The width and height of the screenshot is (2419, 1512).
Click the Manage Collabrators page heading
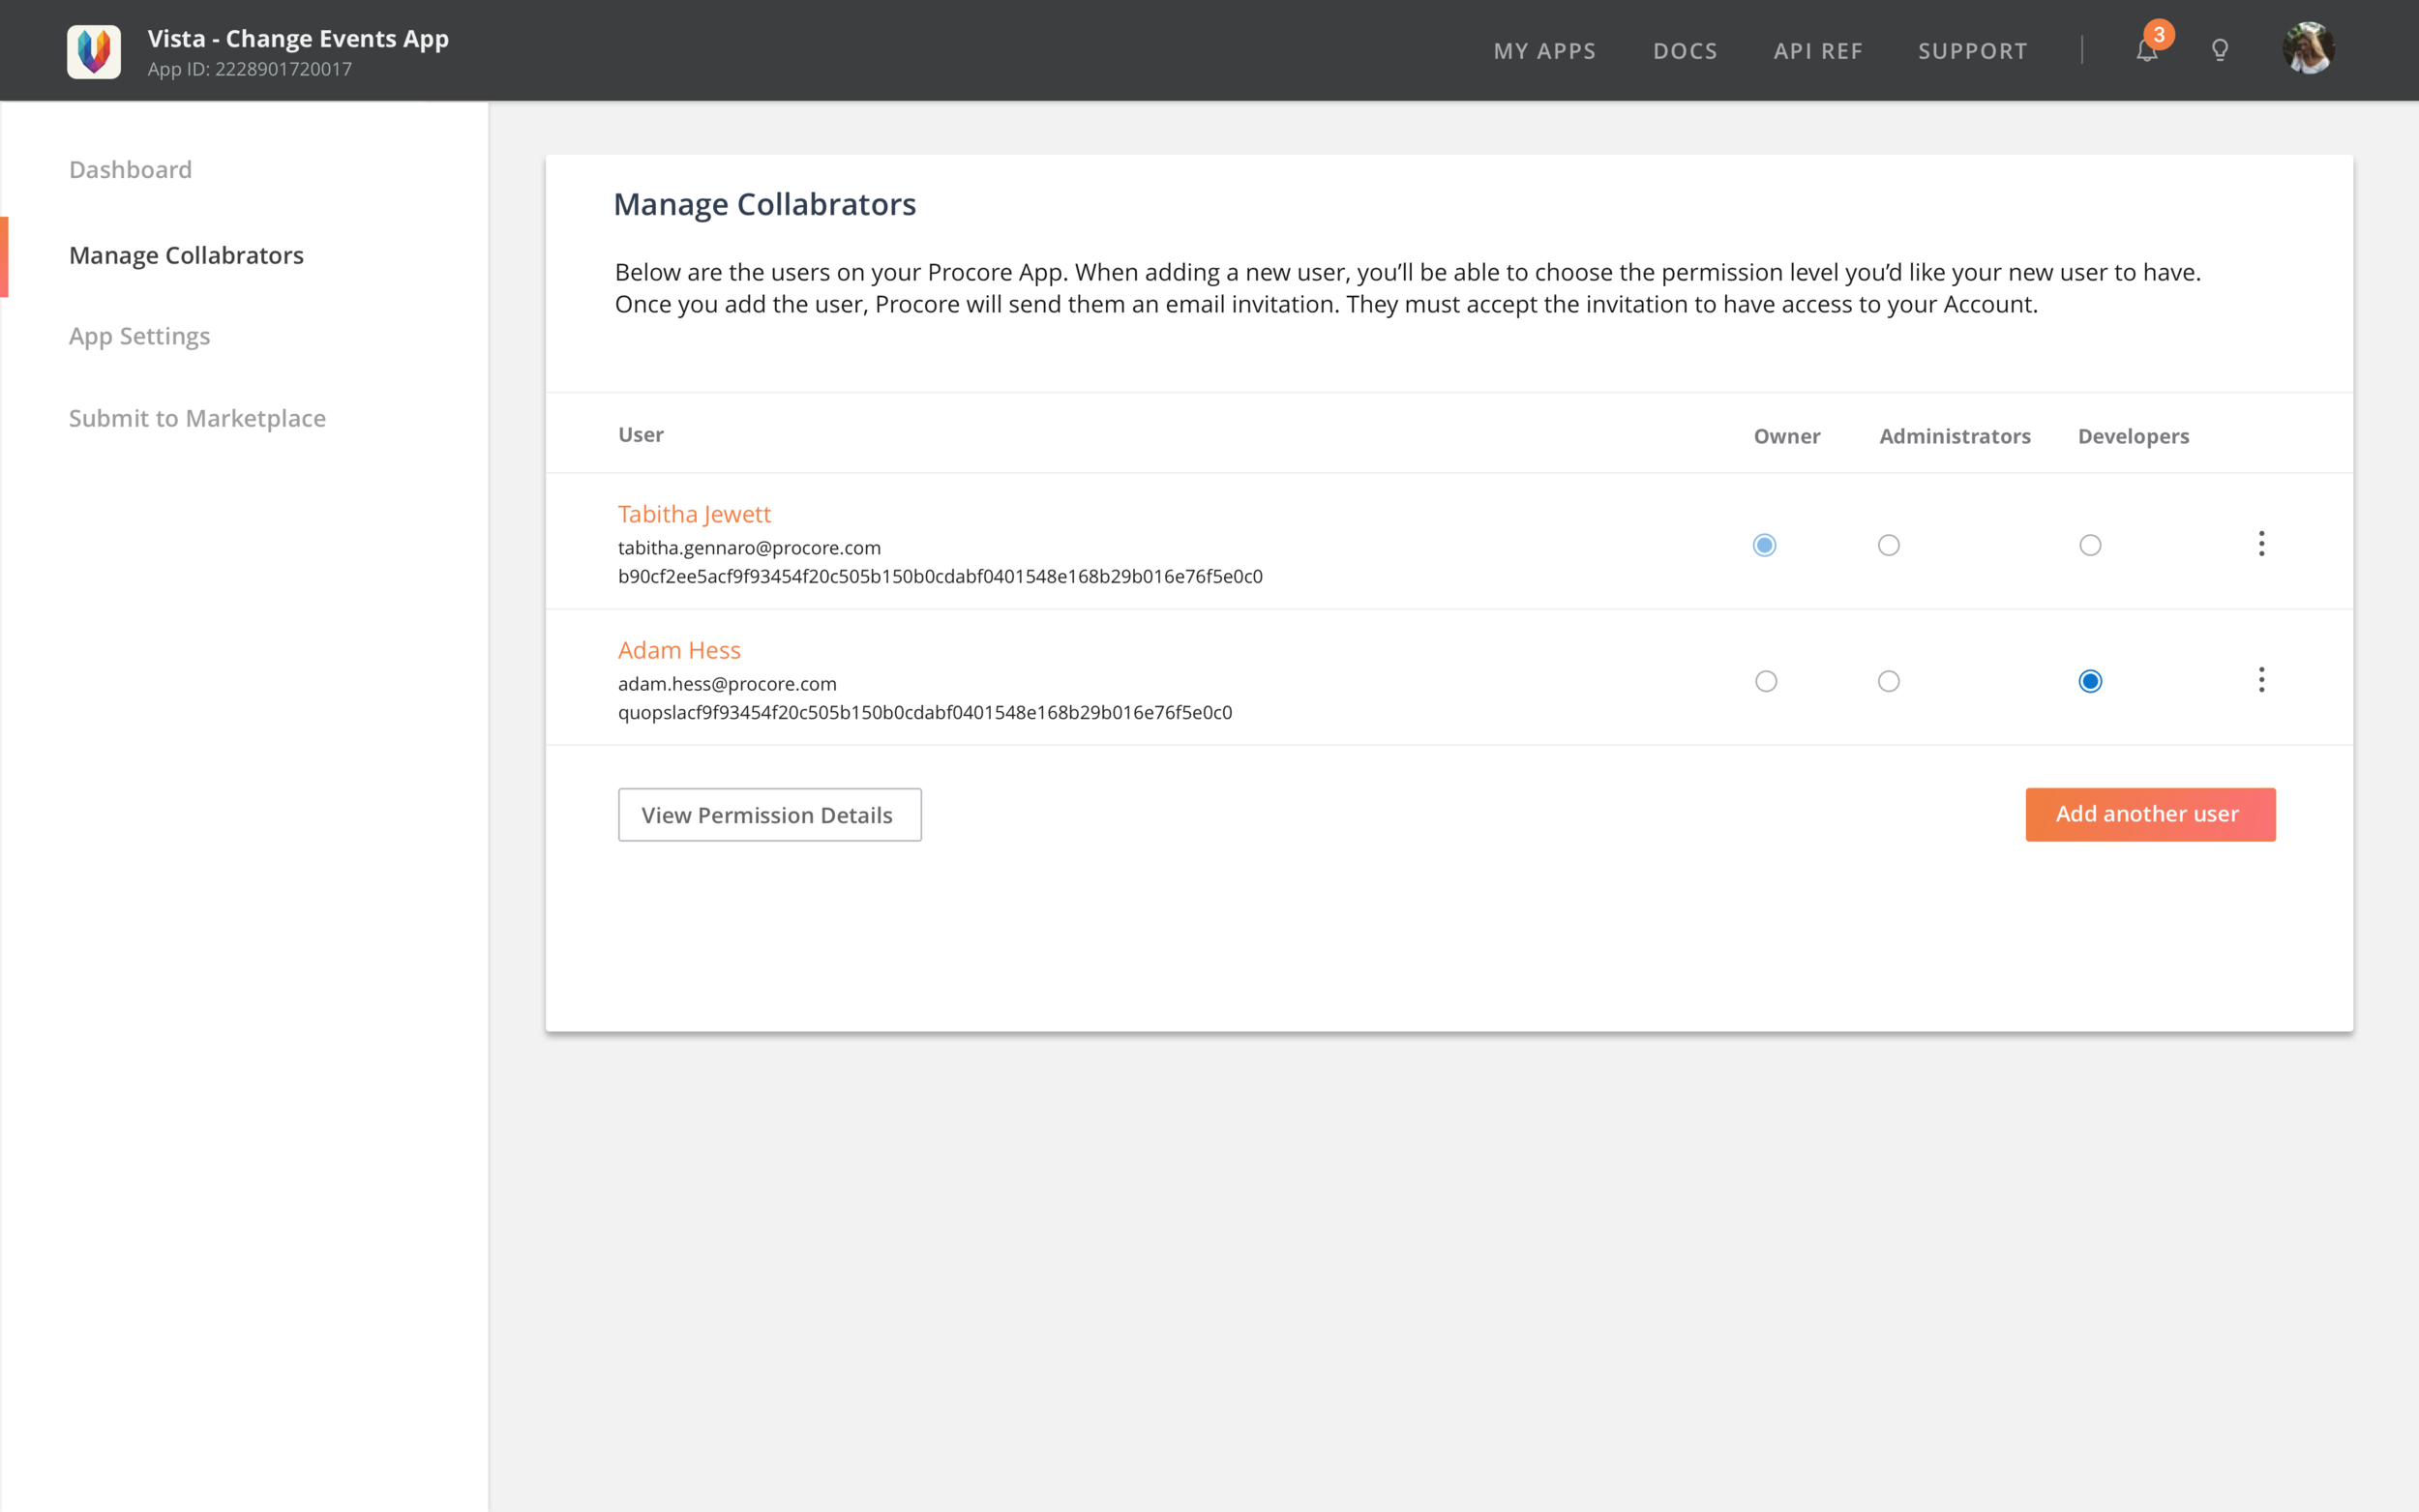(764, 204)
